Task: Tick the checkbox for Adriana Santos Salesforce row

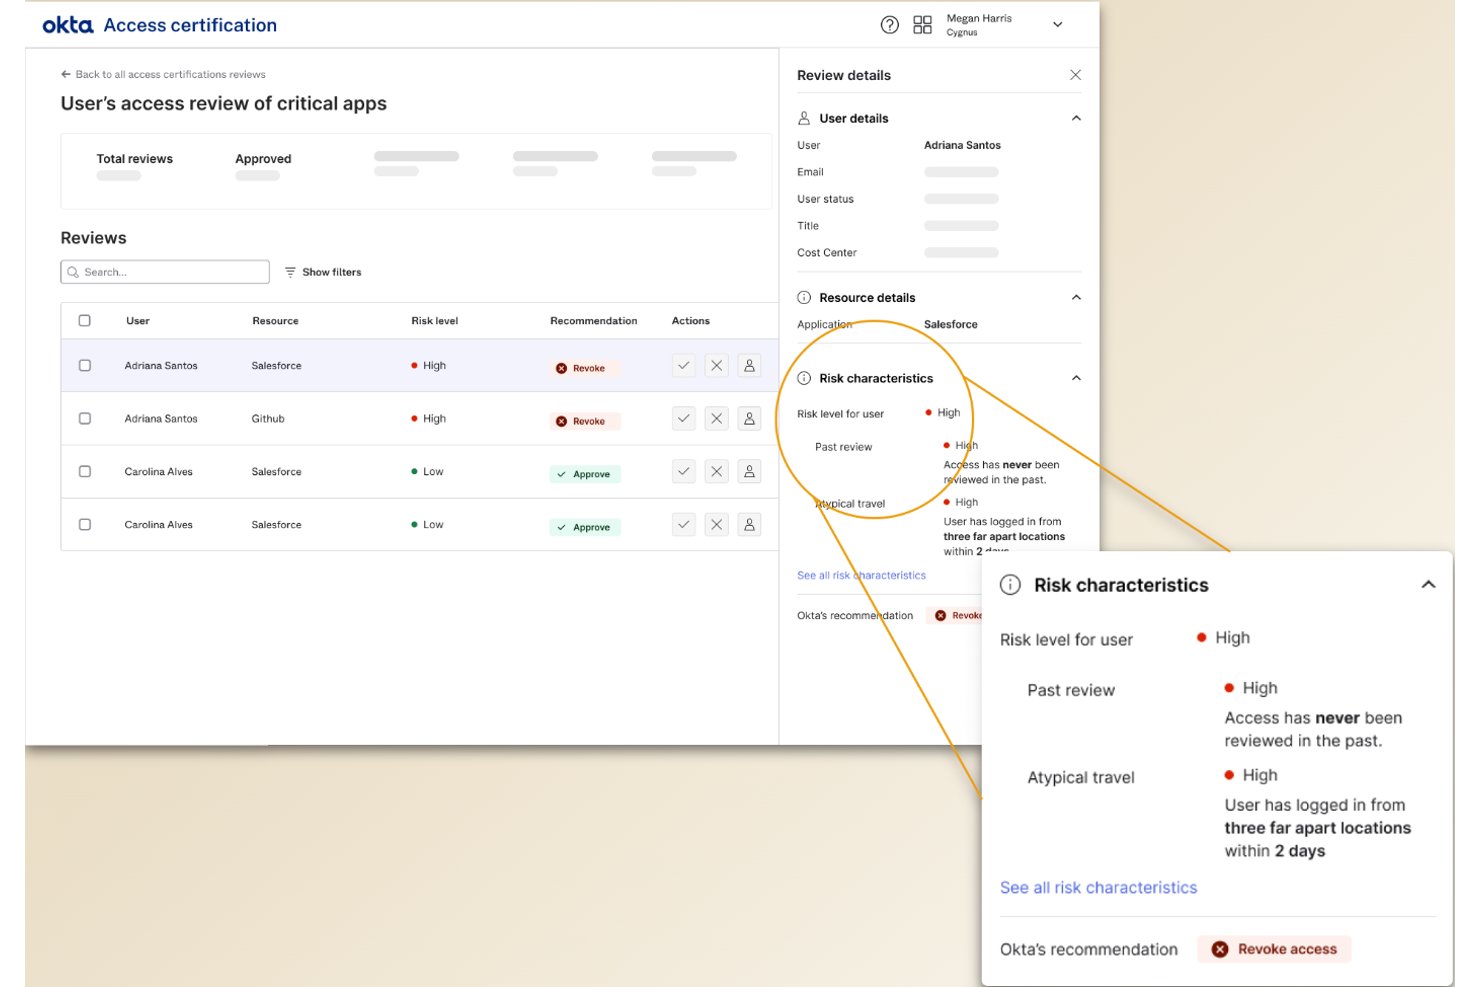Action: (x=85, y=366)
